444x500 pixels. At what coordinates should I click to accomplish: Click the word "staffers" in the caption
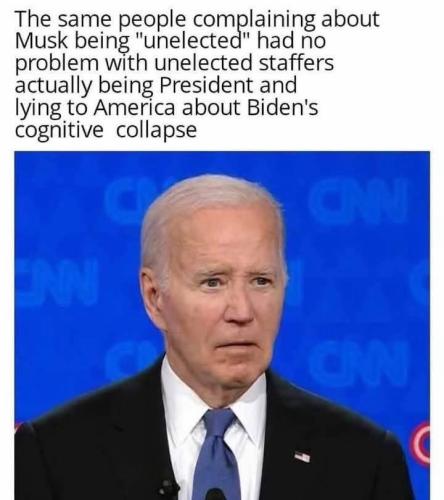pos(296,63)
